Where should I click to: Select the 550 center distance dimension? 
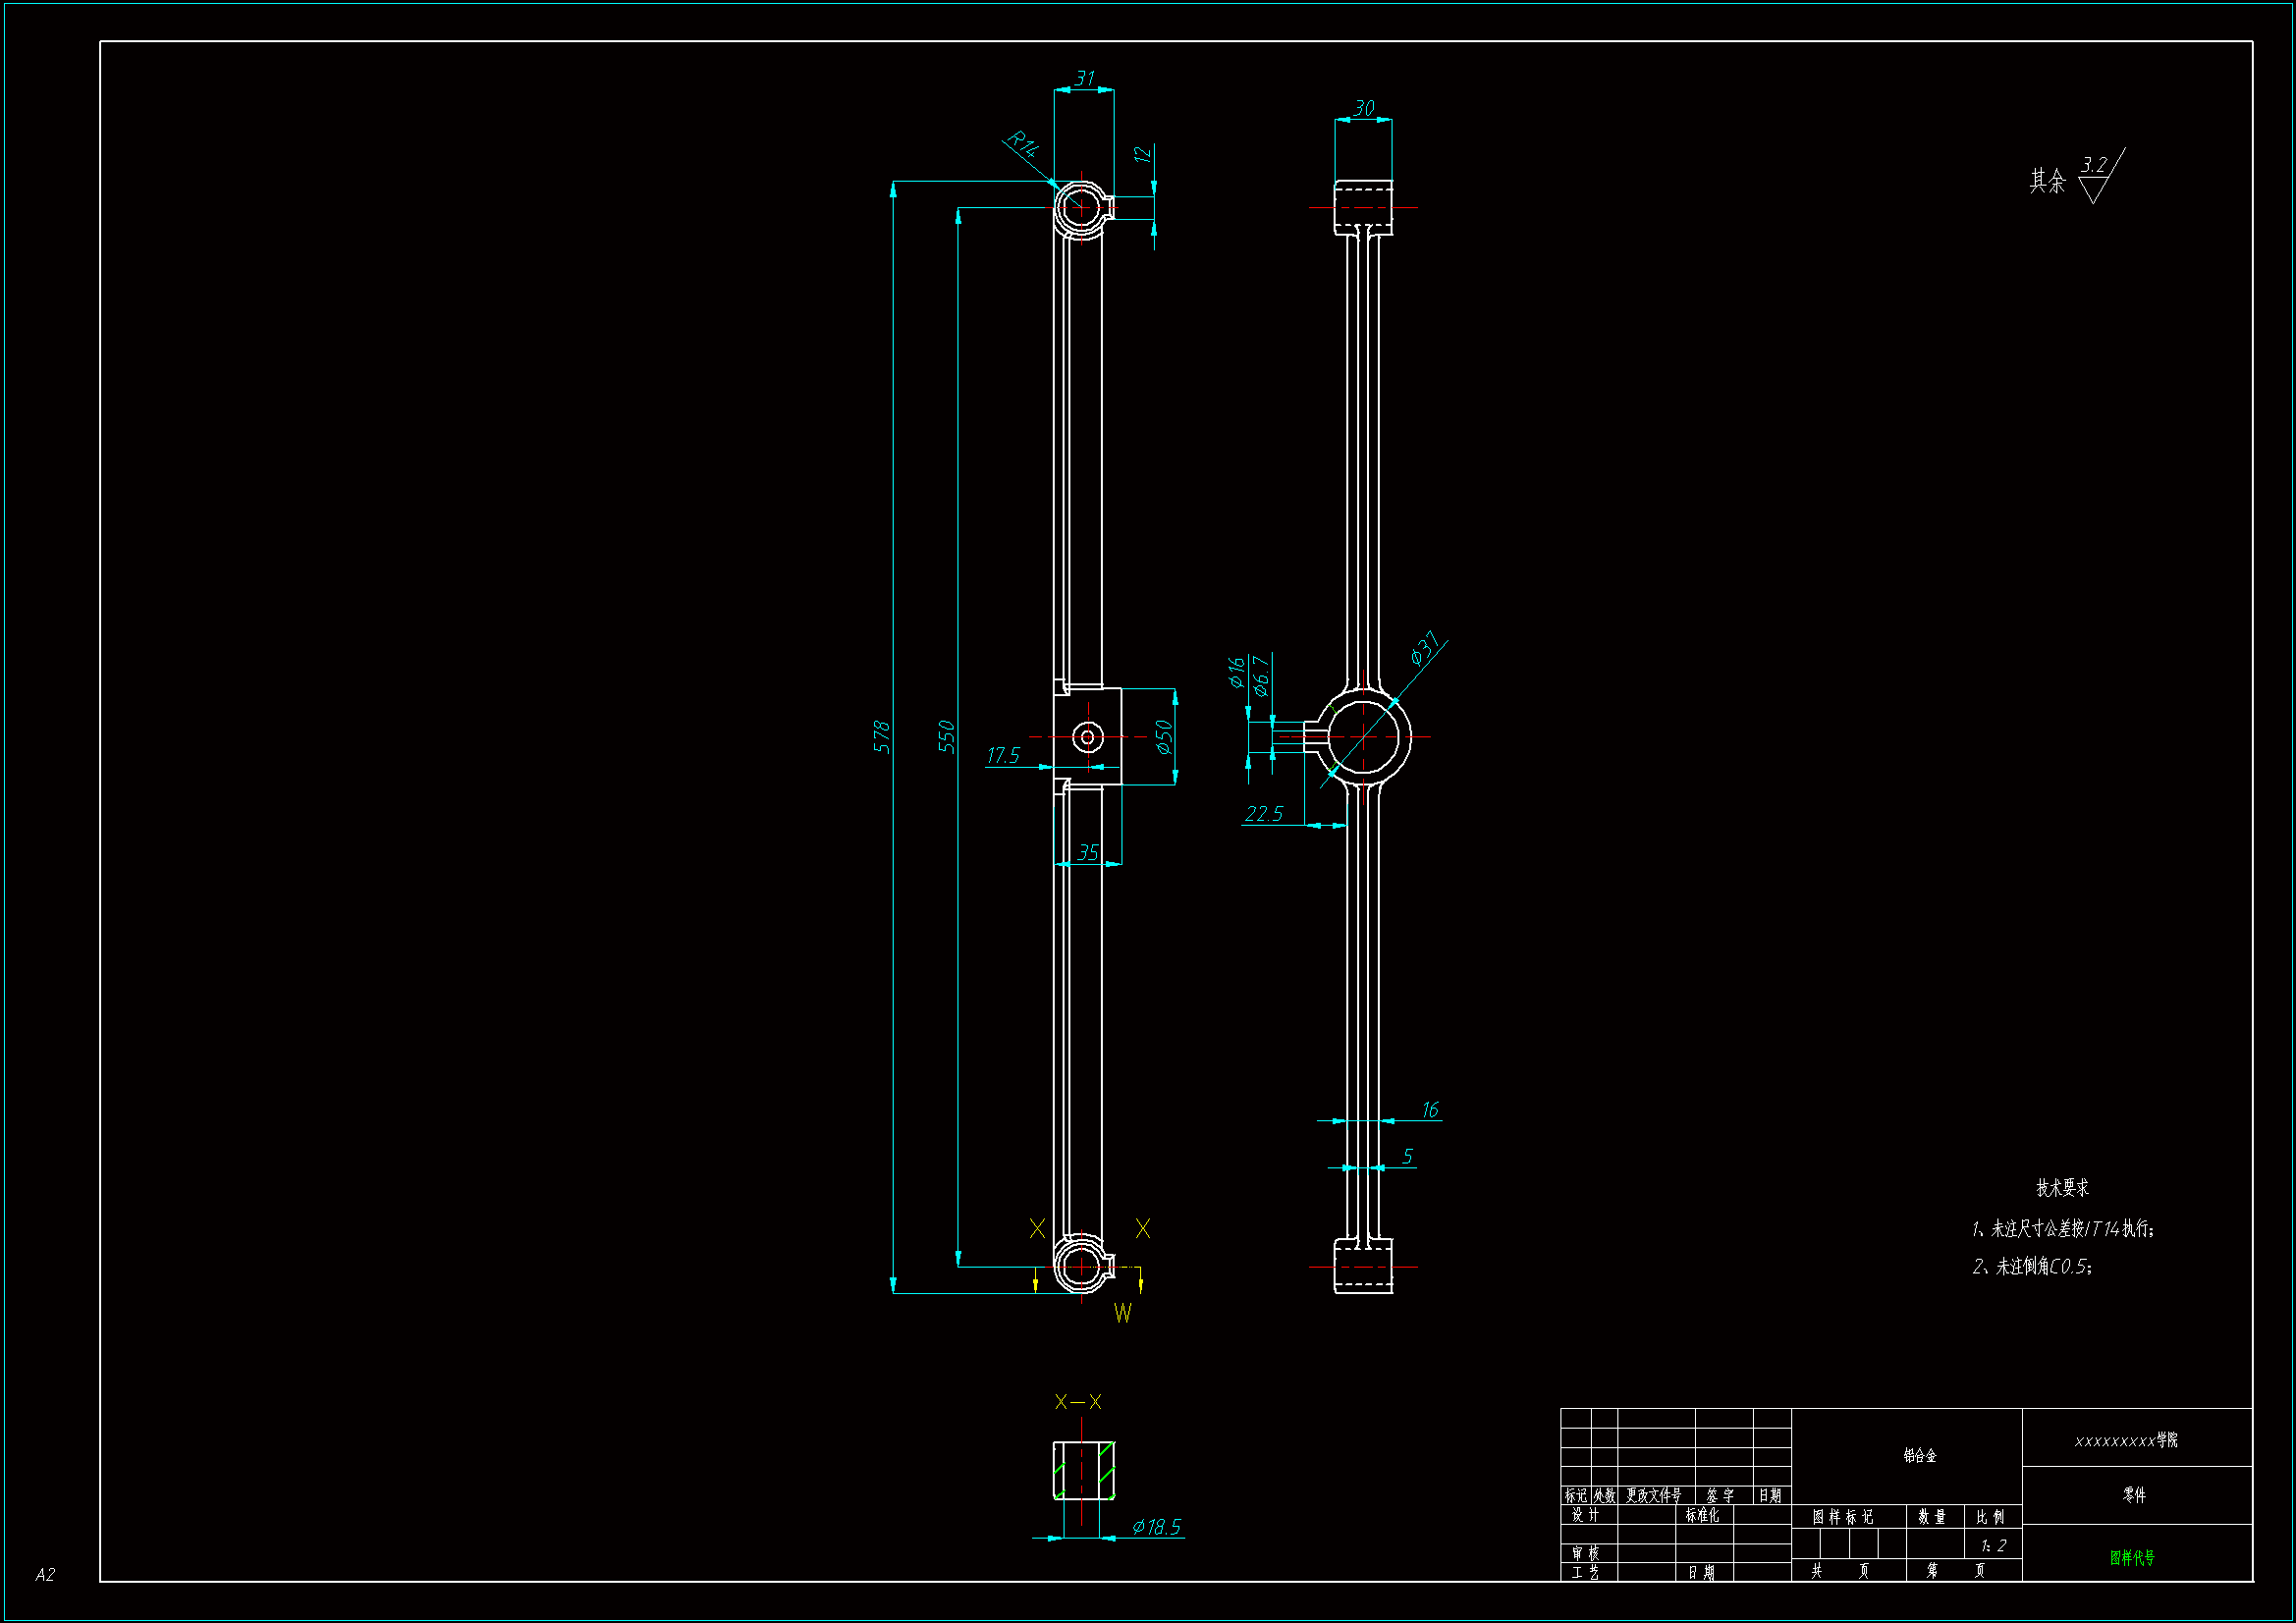coord(946,736)
